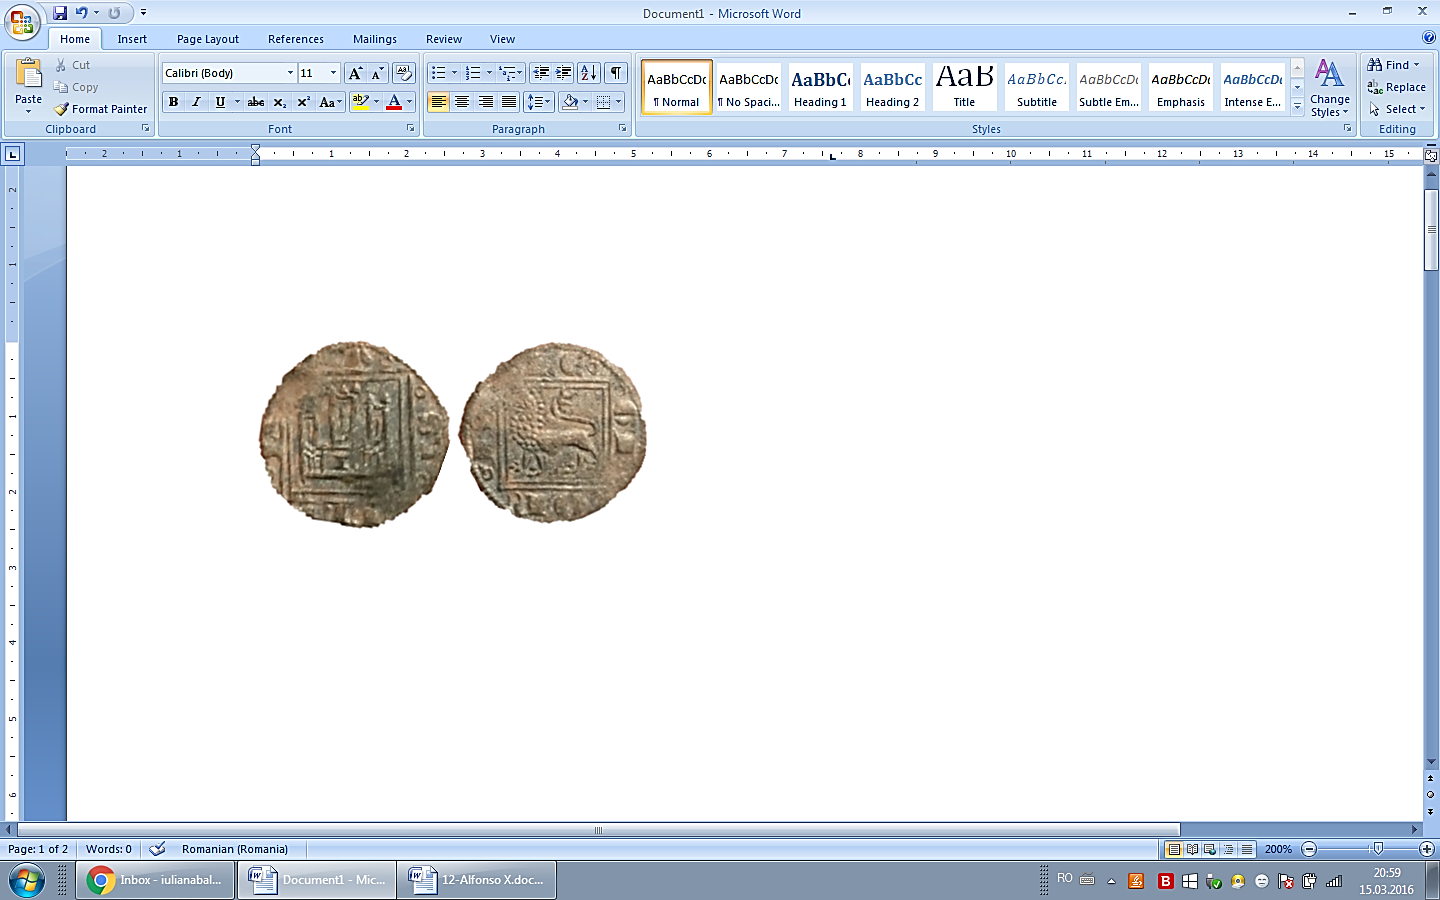
Task: Toggle numbered list formatting
Action: (472, 72)
